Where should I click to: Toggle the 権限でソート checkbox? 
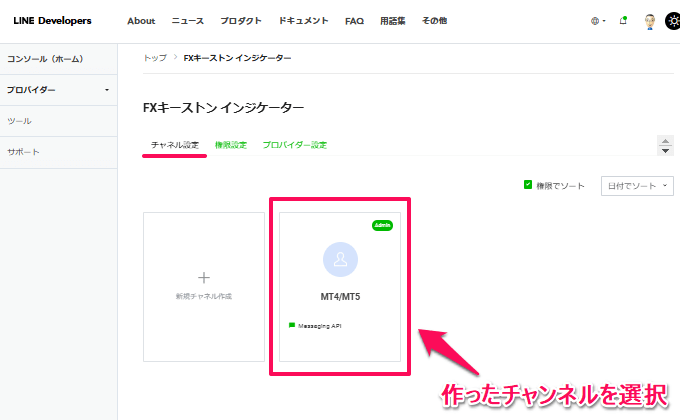tap(528, 185)
